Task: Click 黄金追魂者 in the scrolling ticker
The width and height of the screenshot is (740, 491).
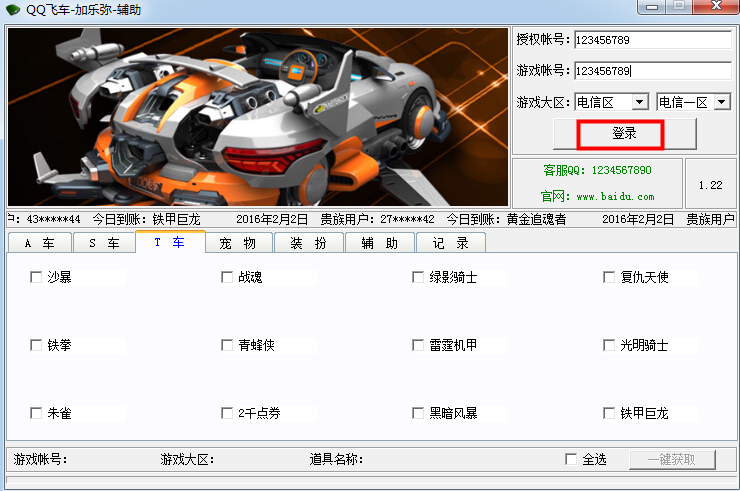Action: click(x=536, y=219)
